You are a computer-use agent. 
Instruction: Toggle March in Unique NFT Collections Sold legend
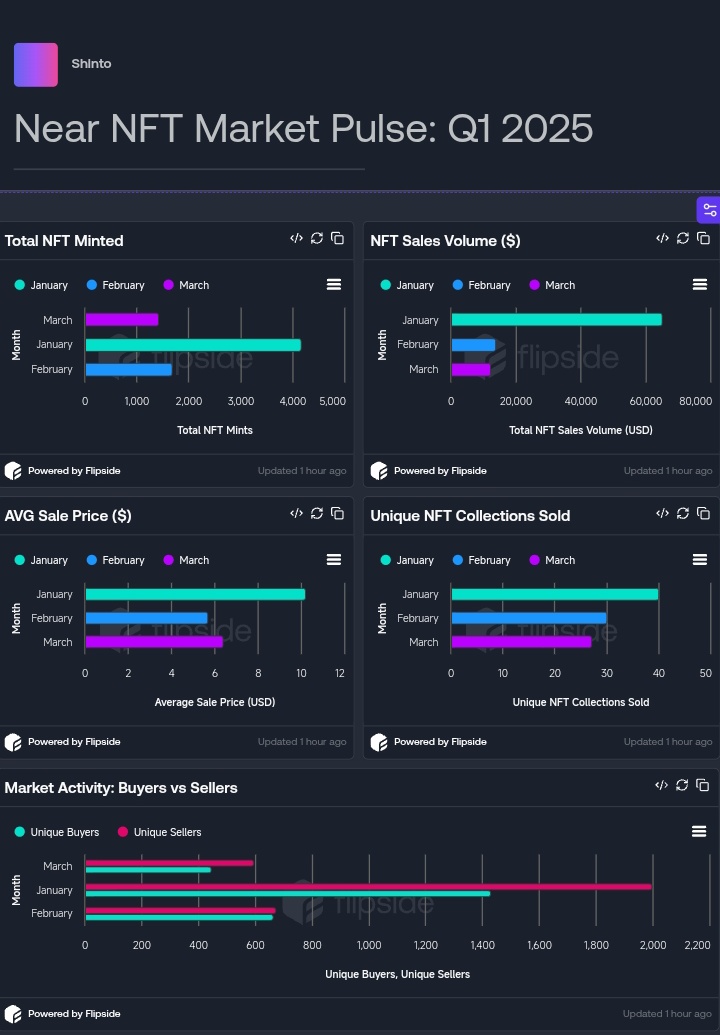point(552,560)
